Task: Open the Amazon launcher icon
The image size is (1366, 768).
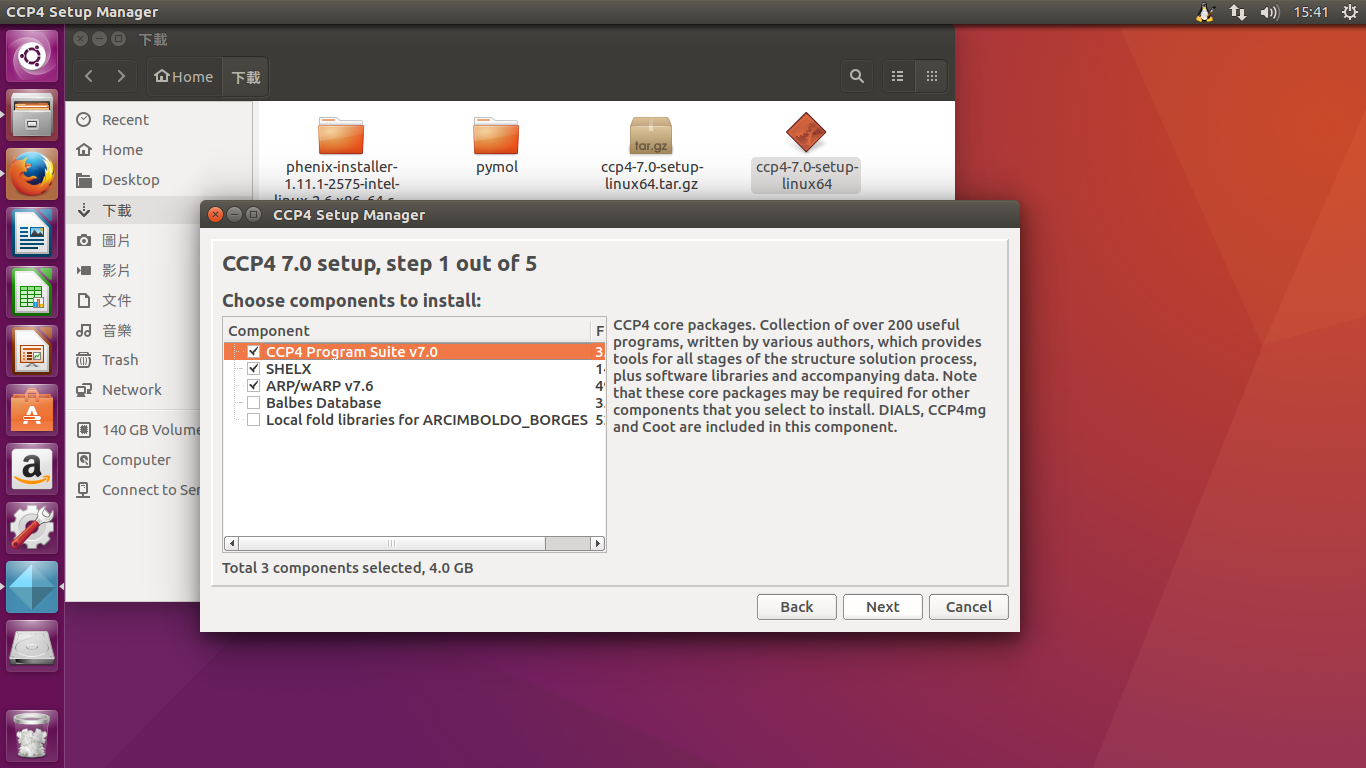Action: (32, 469)
